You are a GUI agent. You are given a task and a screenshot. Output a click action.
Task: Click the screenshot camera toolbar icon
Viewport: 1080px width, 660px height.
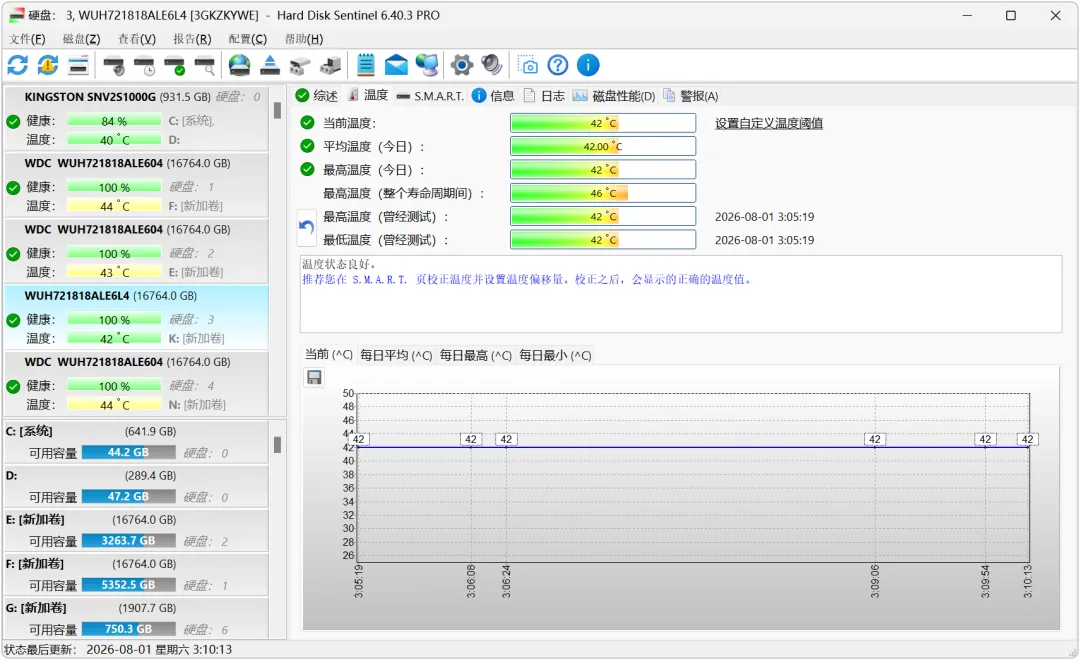point(528,65)
